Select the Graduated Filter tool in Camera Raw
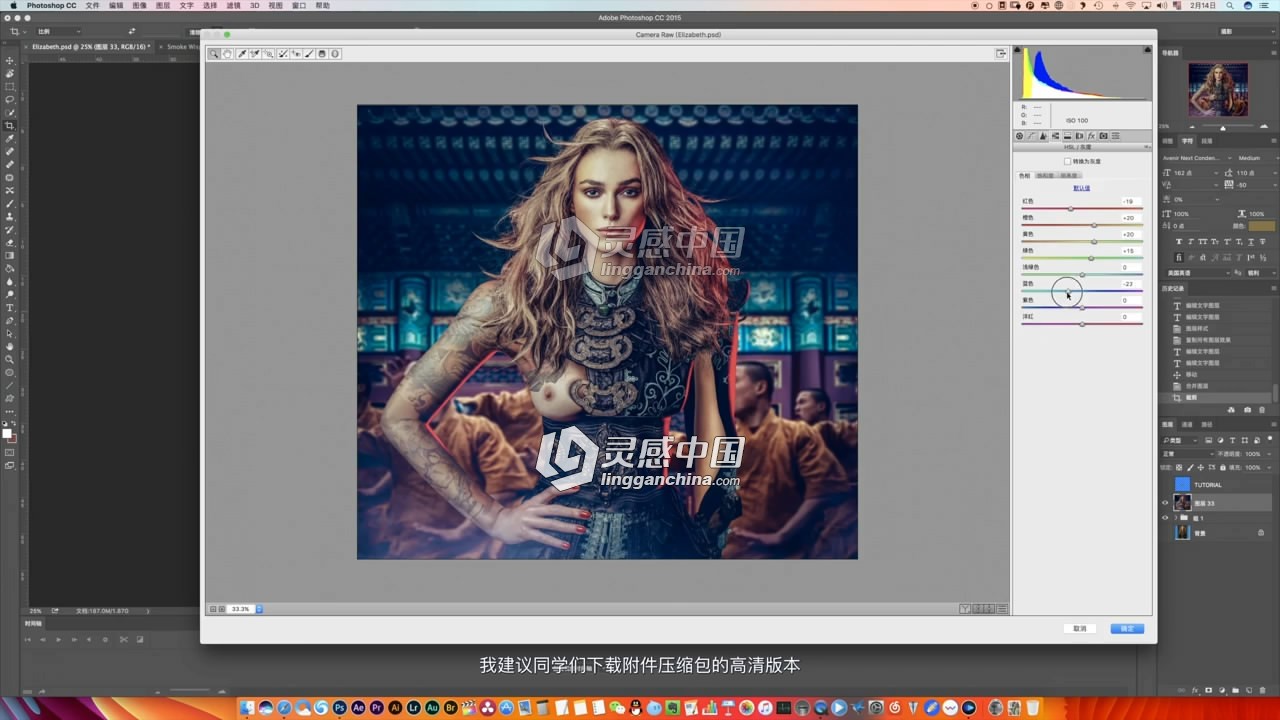Image resolution: width=1280 pixels, height=720 pixels. (x=321, y=54)
